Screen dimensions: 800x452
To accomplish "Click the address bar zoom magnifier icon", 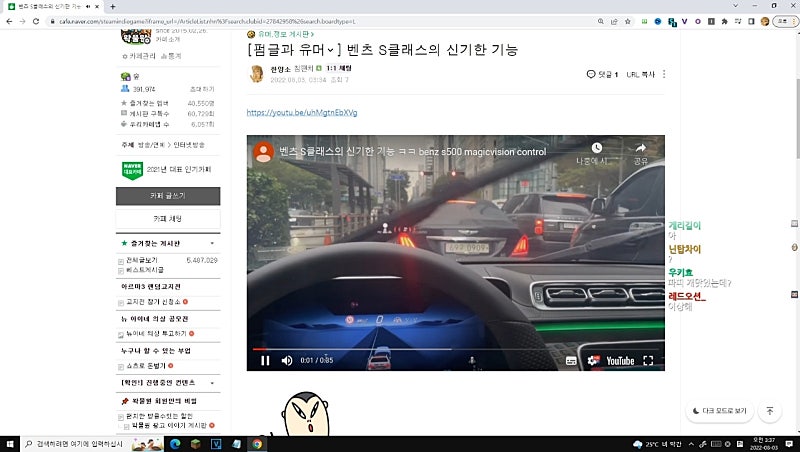I will [x=601, y=21].
